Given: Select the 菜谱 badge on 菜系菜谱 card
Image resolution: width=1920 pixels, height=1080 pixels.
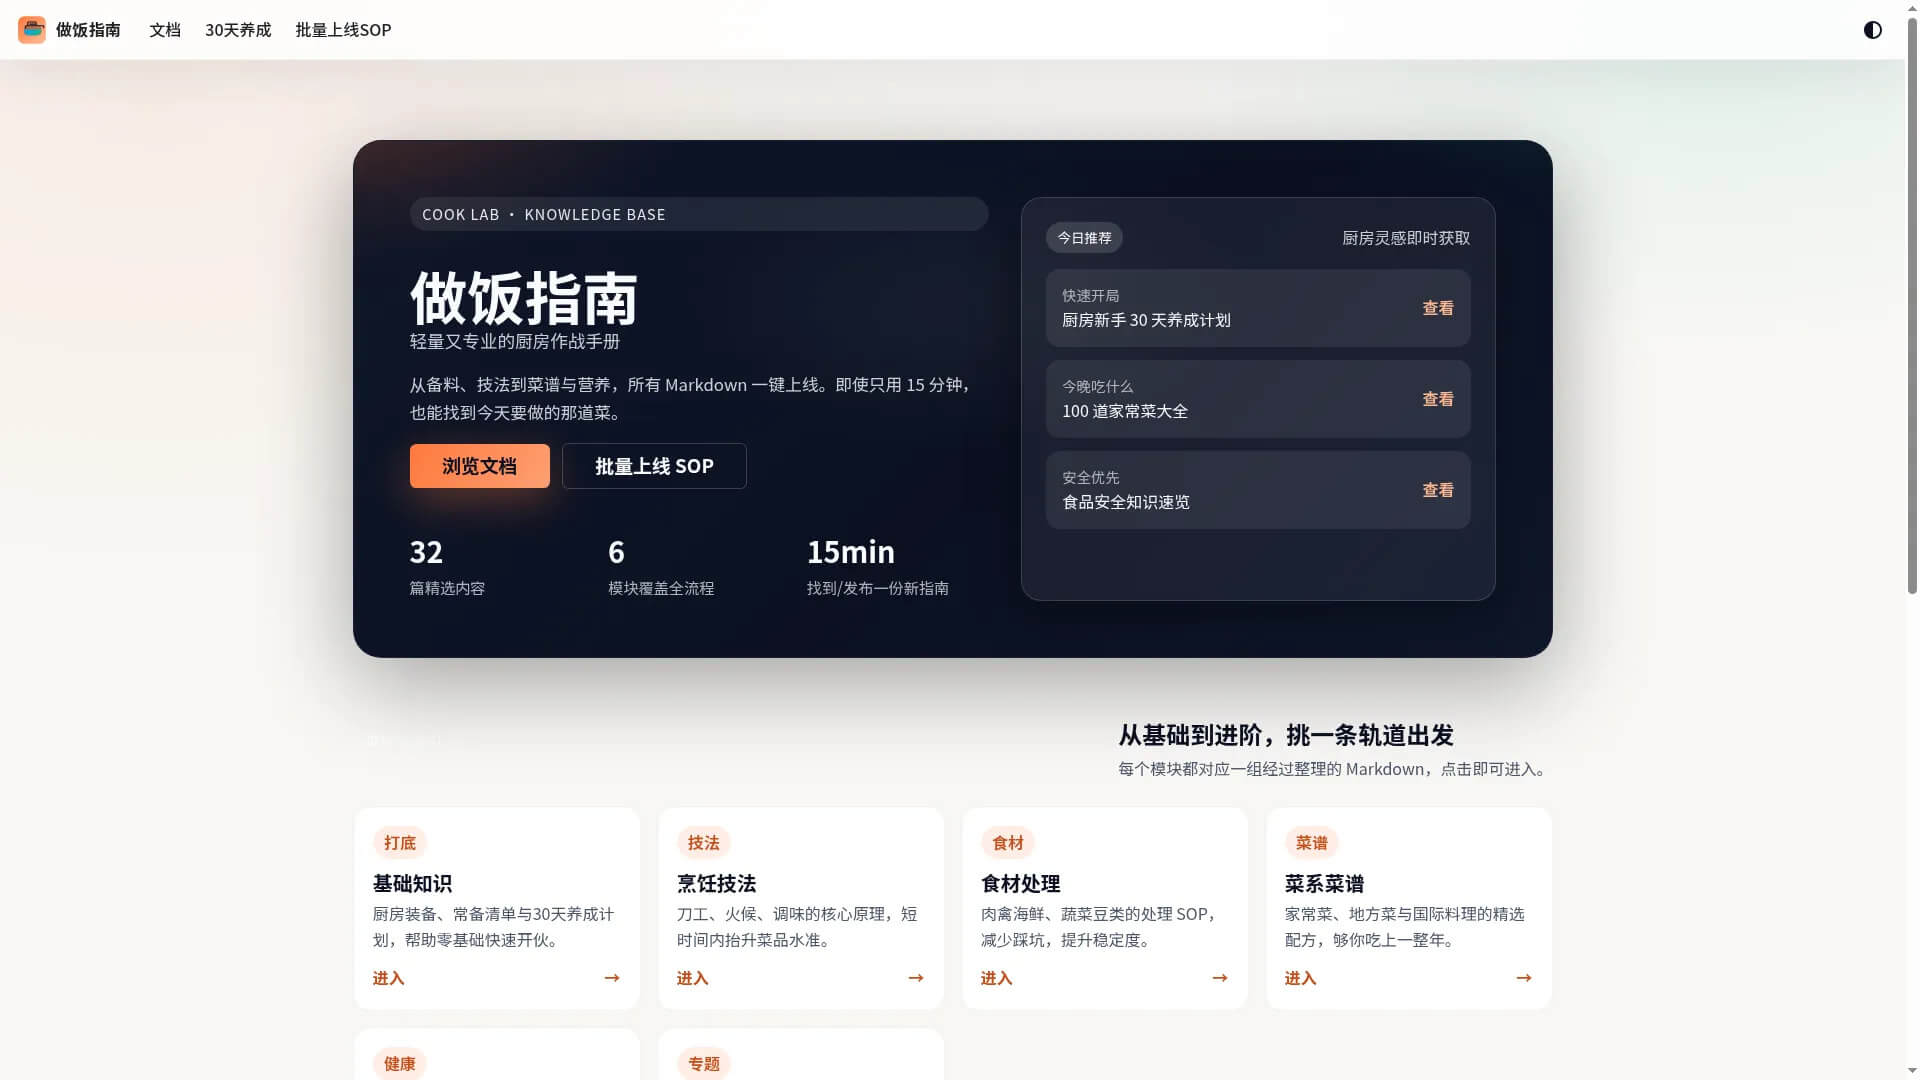Looking at the screenshot, I should coord(1311,842).
